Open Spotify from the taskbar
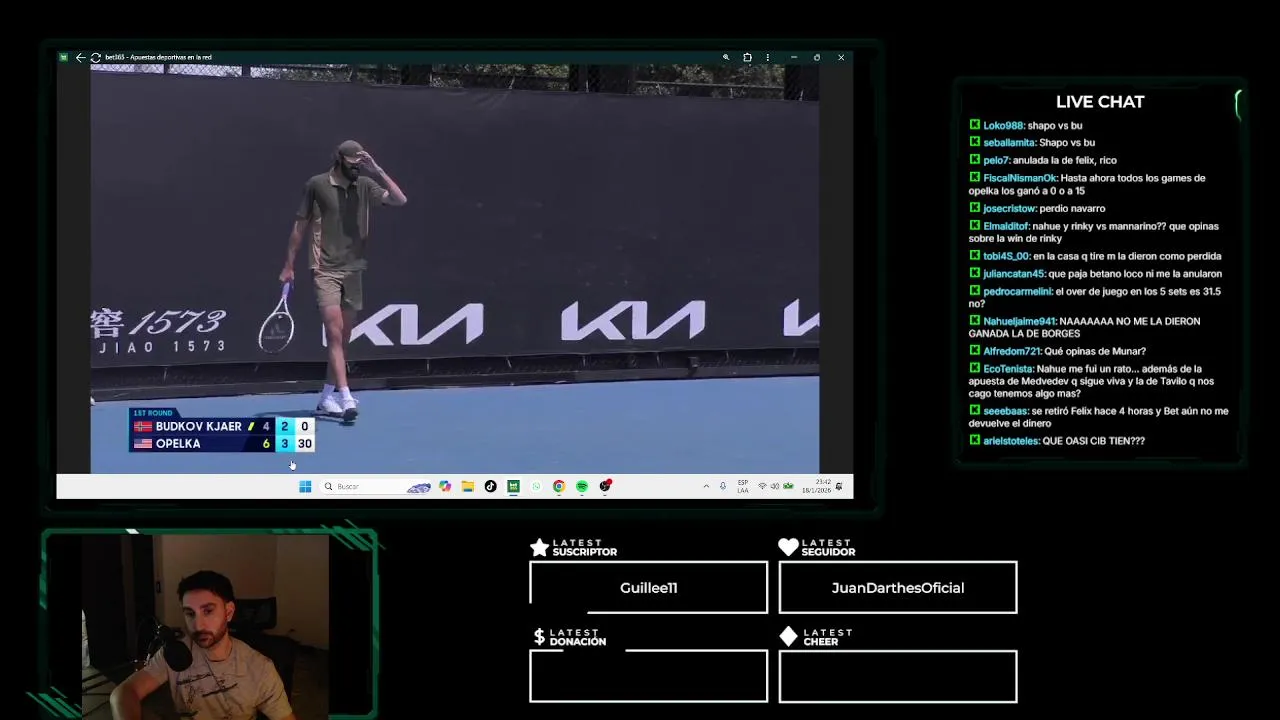The image size is (1280, 720). pyautogui.click(x=582, y=486)
